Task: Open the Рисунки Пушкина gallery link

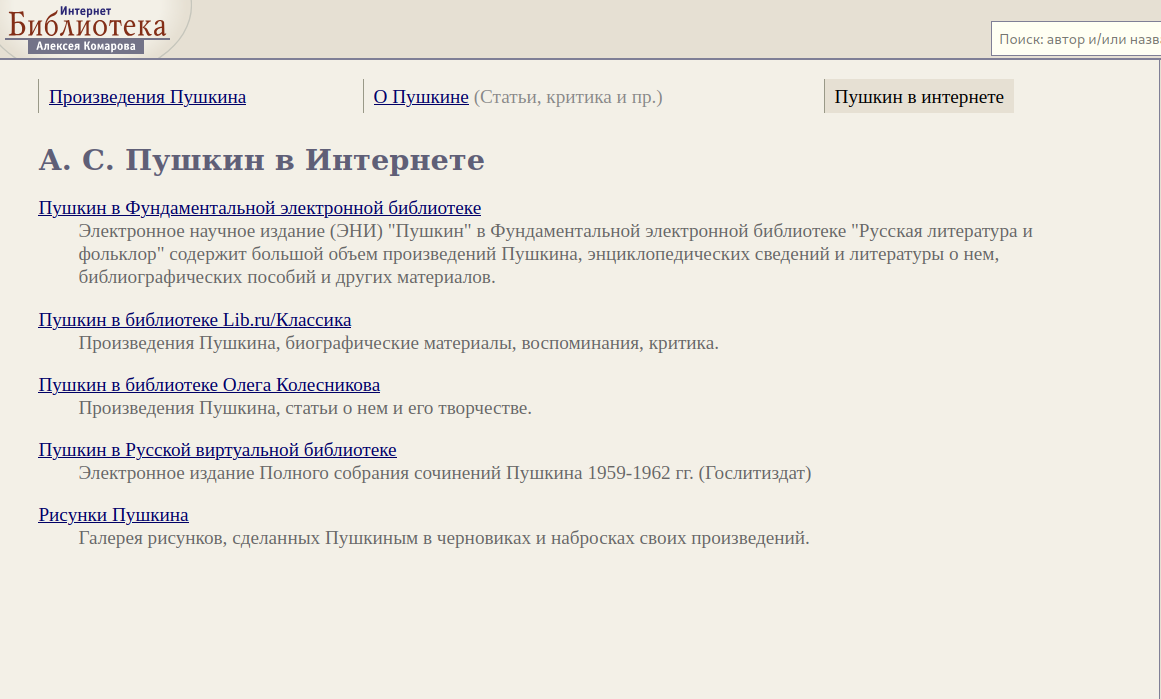Action: (x=113, y=515)
